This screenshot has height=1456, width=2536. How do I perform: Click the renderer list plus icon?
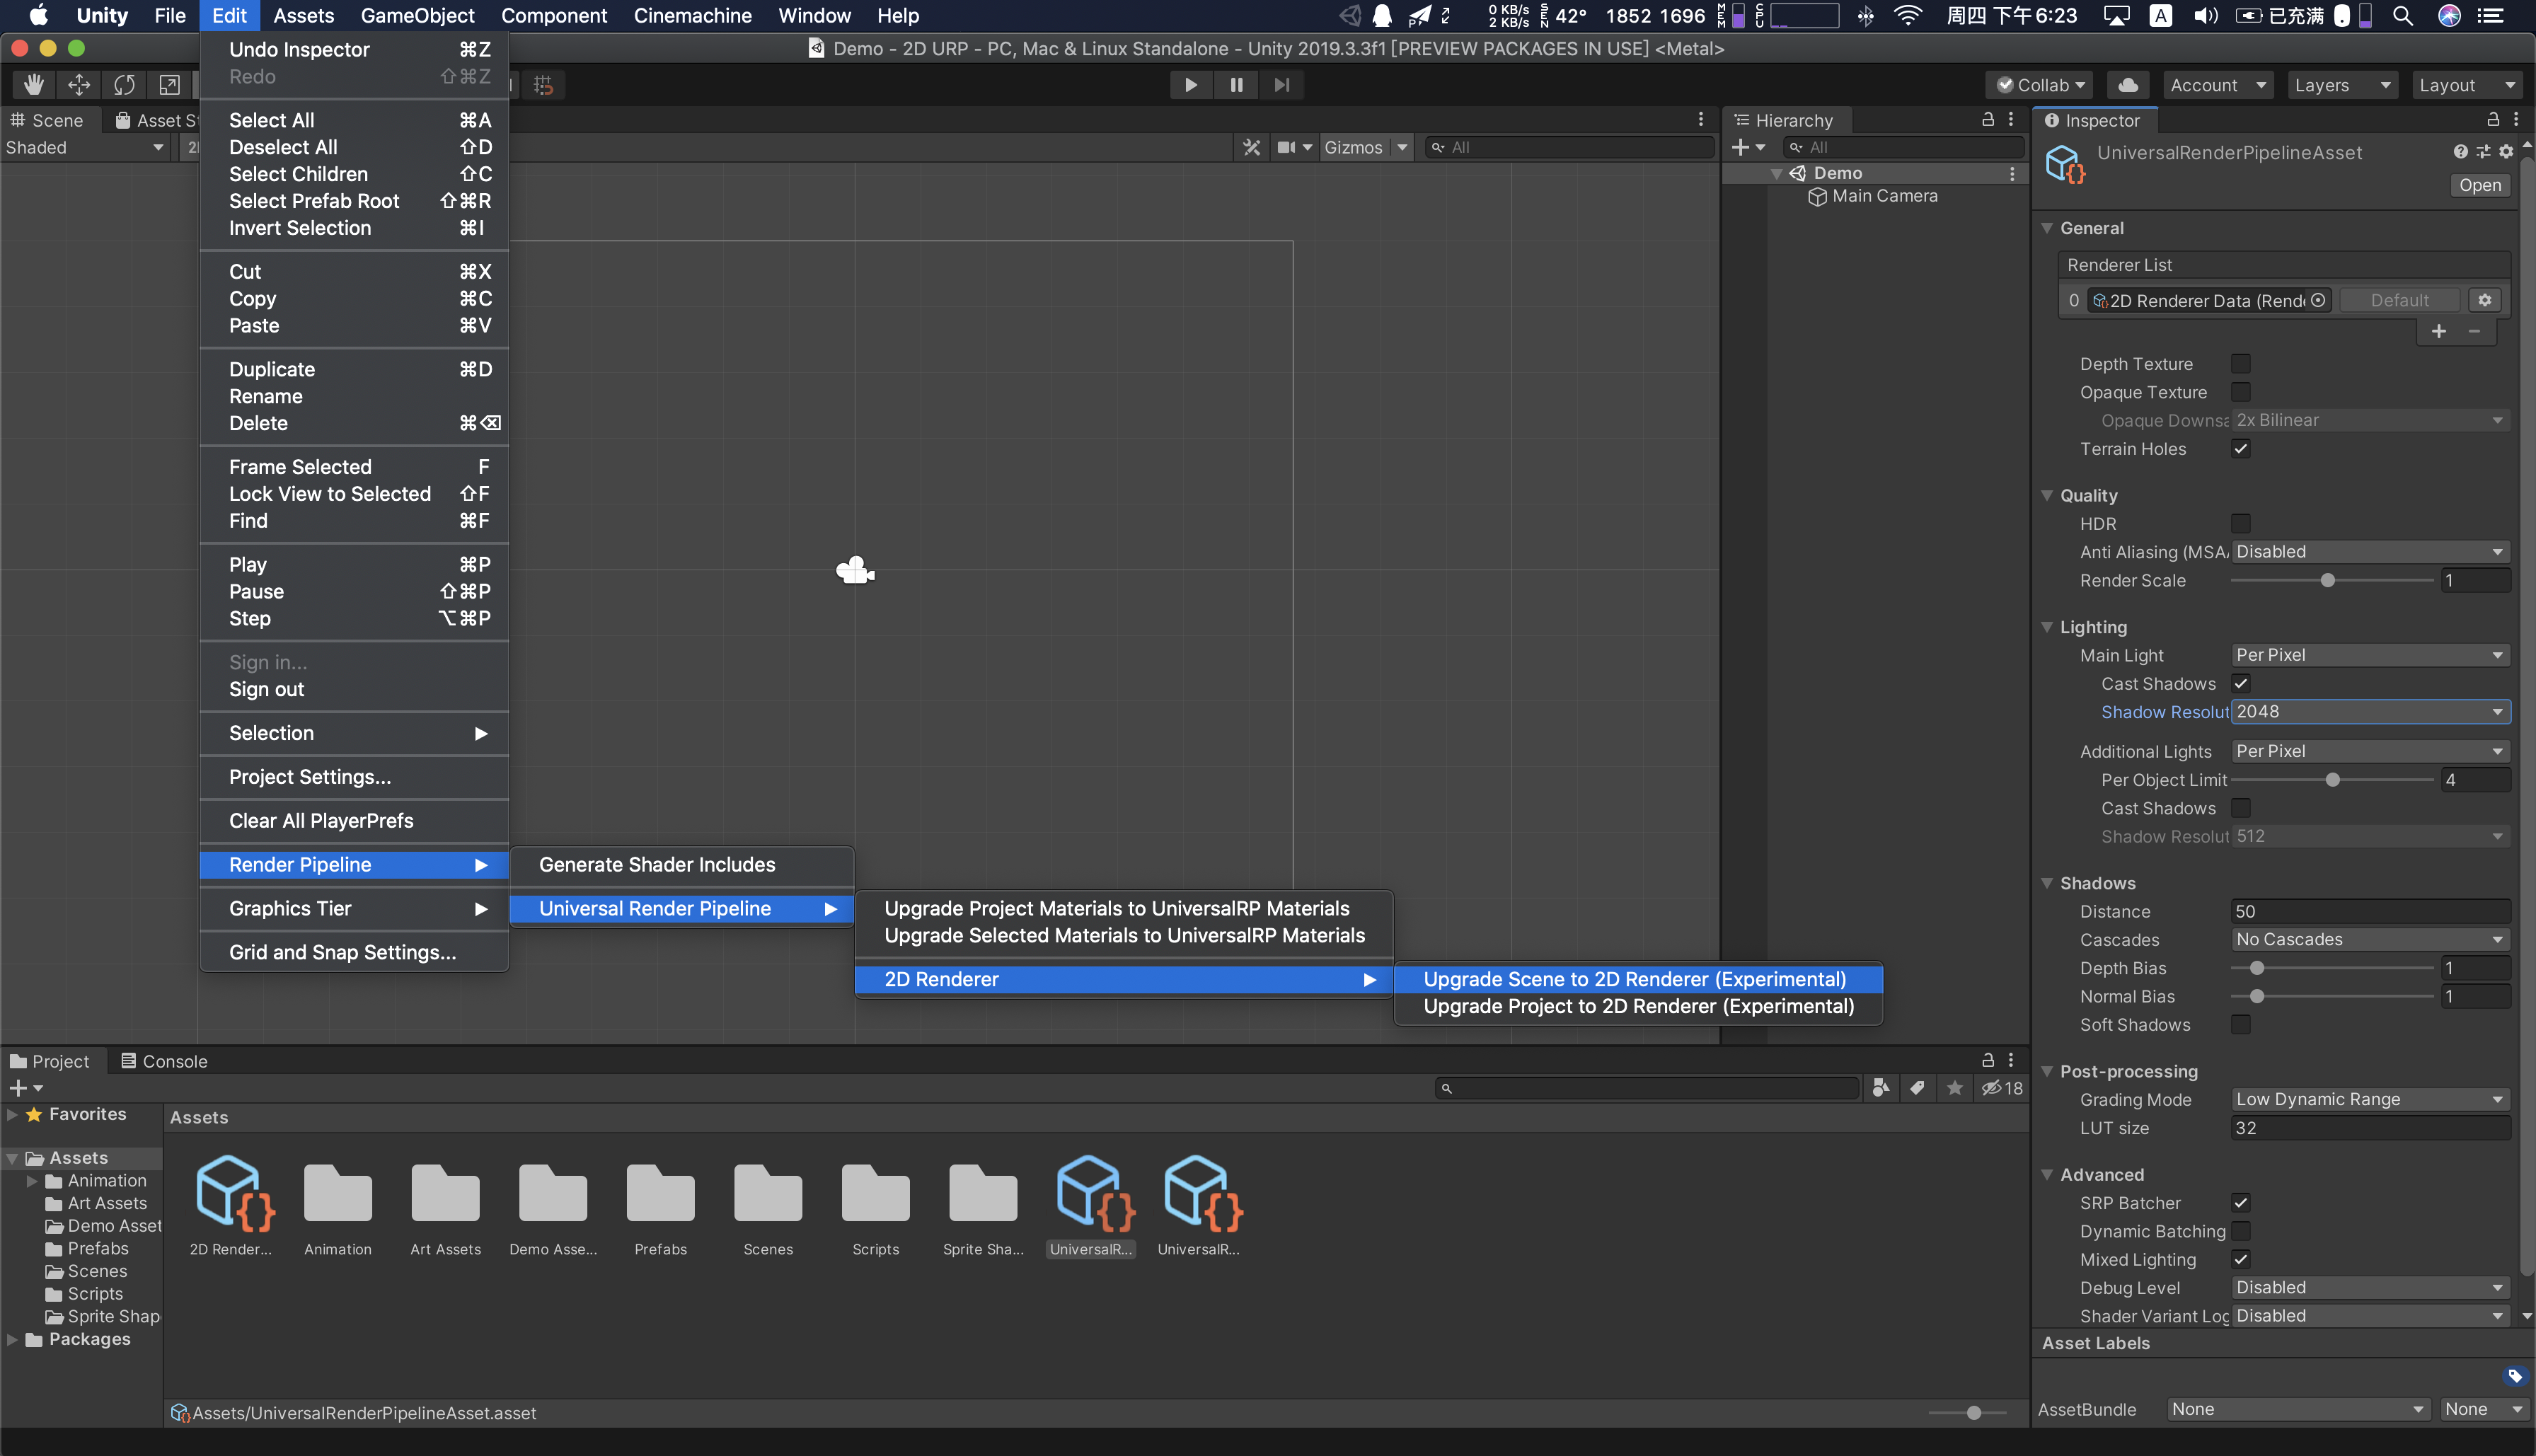(2438, 332)
